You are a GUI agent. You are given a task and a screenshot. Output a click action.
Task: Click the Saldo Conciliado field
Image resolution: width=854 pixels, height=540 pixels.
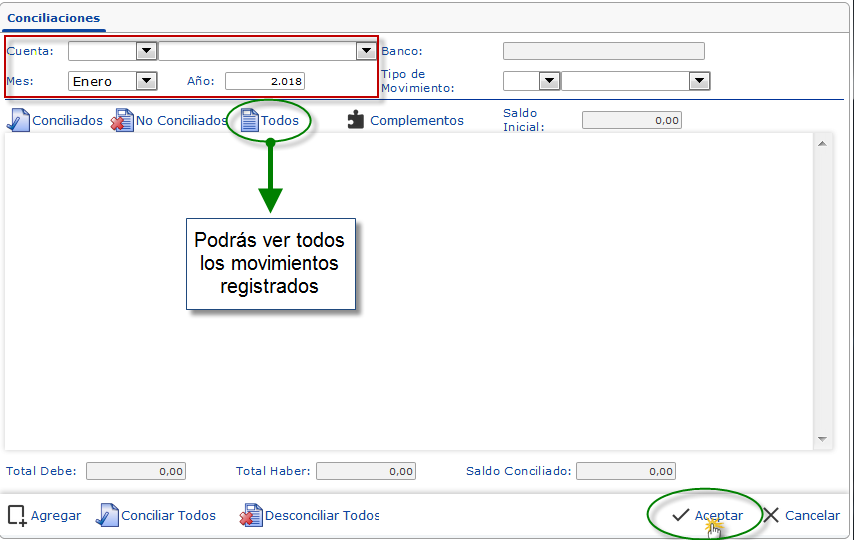click(x=626, y=471)
